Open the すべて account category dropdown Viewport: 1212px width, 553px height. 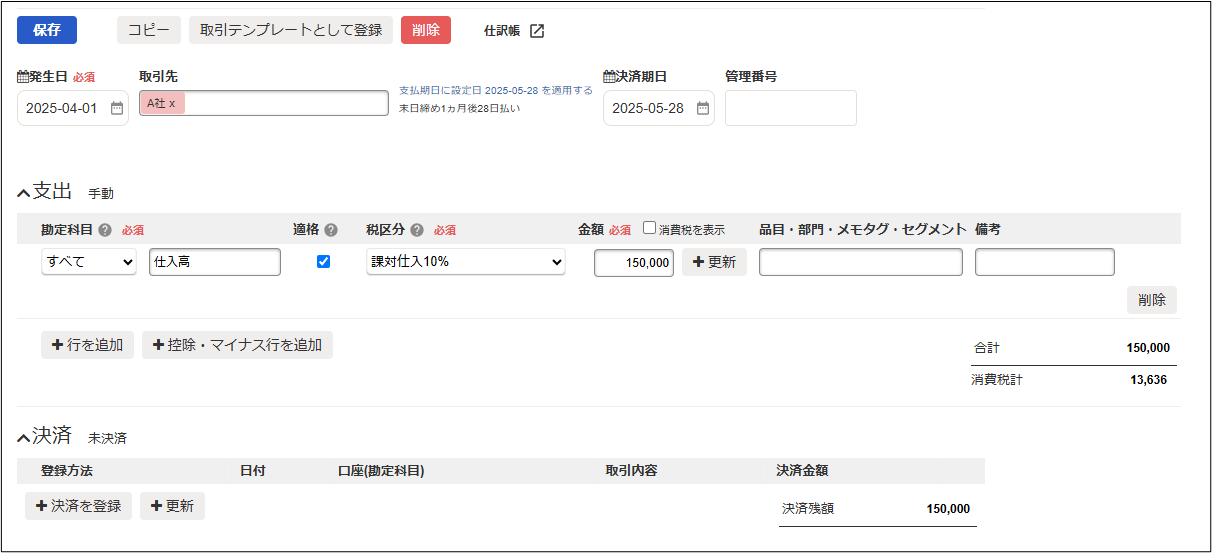click(x=89, y=262)
